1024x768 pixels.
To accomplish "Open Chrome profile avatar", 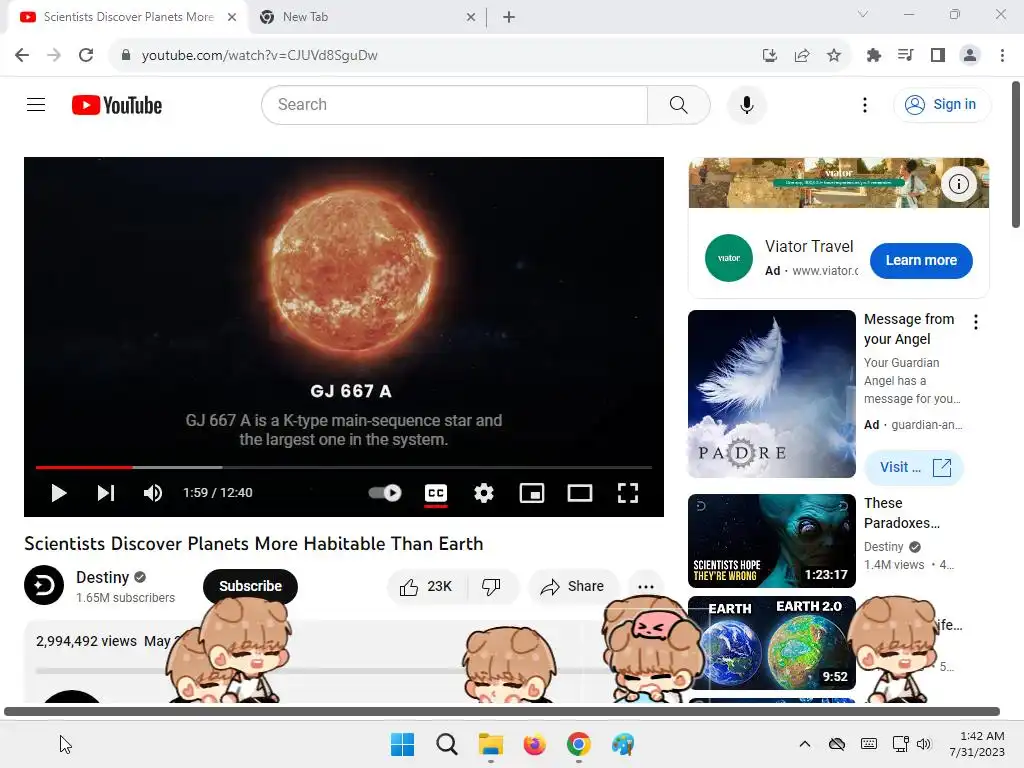I will tap(970, 56).
